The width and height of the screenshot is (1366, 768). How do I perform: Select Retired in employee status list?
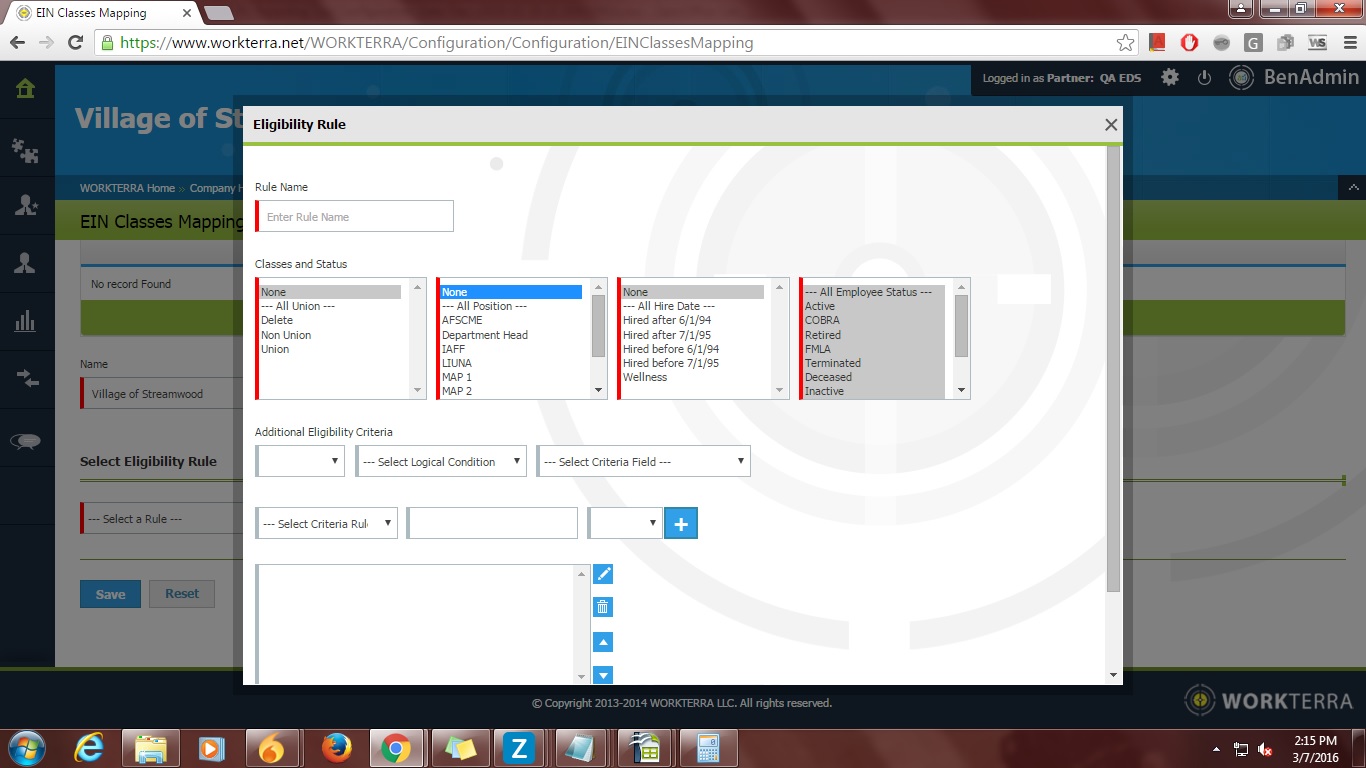tap(823, 335)
